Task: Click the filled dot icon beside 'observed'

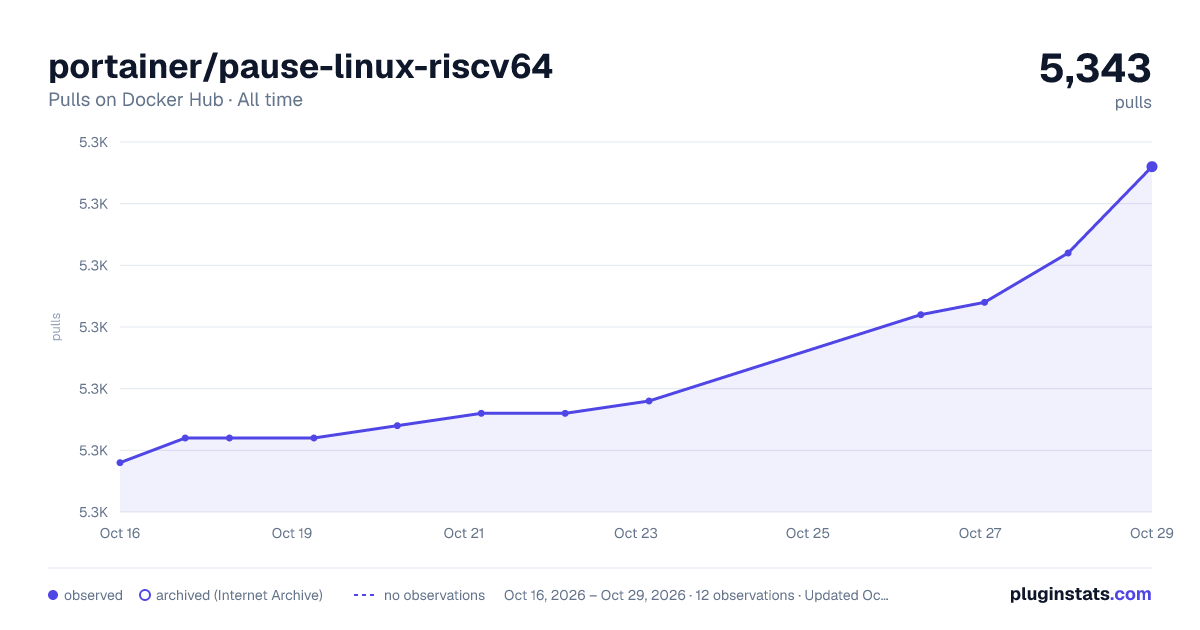Action: [53, 595]
